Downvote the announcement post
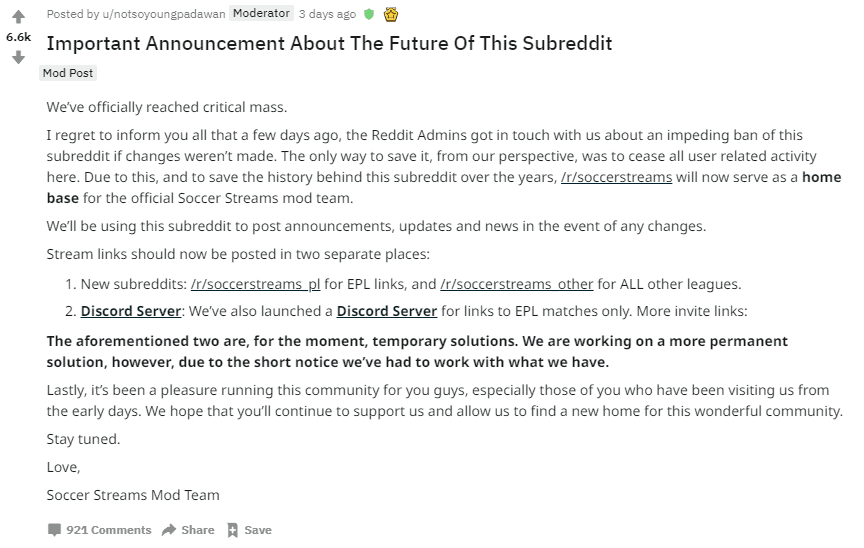This screenshot has height=548, width=864. [18, 58]
